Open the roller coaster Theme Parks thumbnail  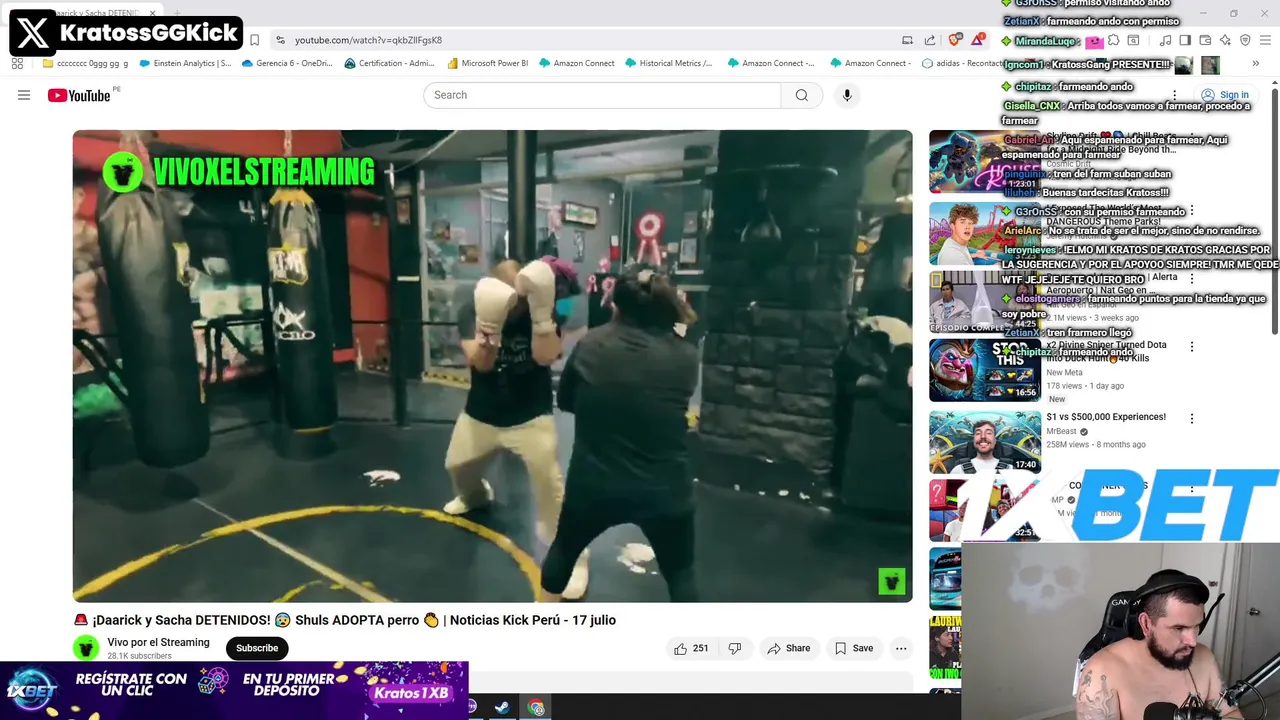pyautogui.click(x=984, y=234)
